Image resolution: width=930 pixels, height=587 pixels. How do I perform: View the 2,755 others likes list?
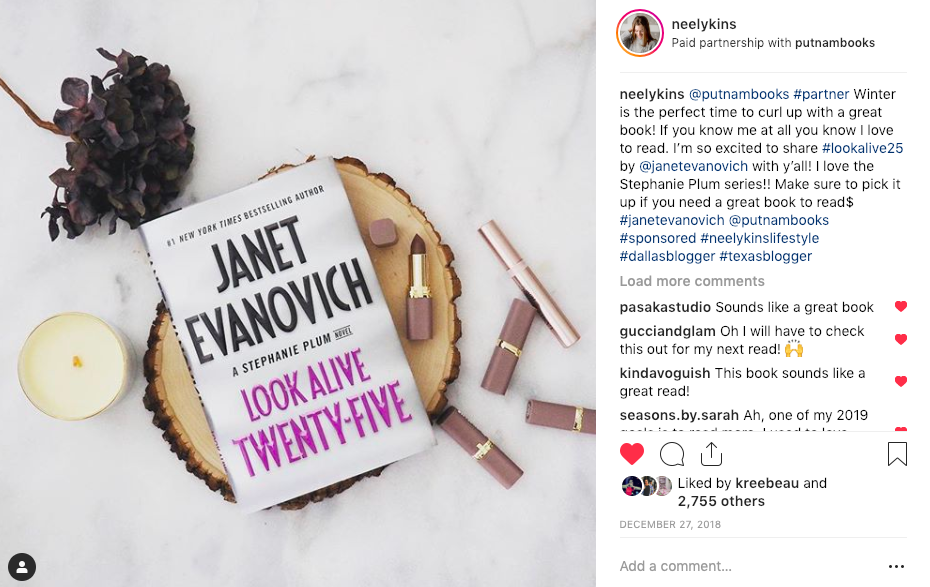coord(721,502)
